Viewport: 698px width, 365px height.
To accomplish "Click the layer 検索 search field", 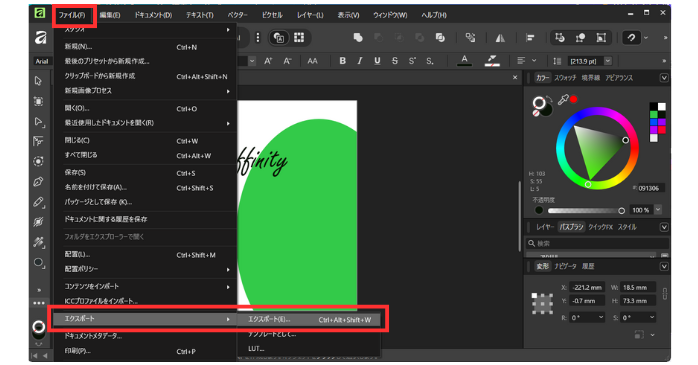I will coord(597,243).
